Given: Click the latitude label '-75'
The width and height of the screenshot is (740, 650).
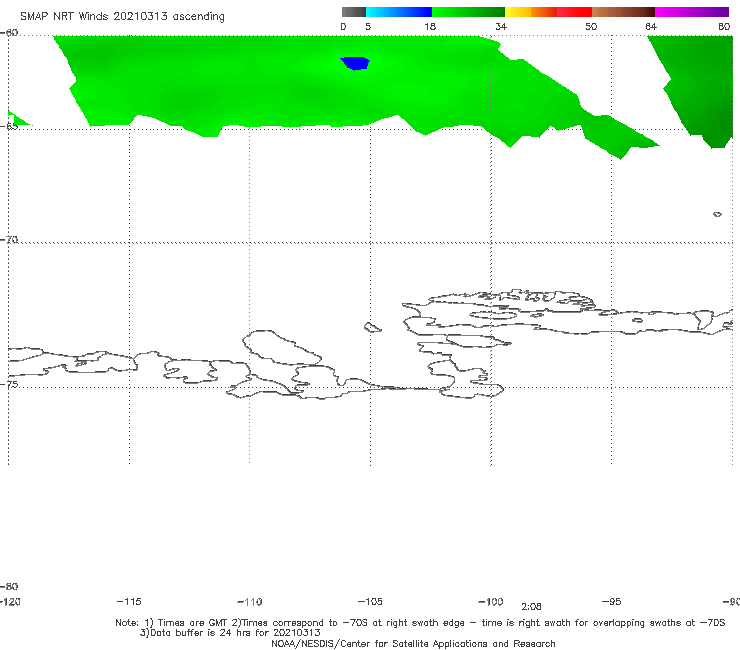Looking at the screenshot, I should point(9,384).
